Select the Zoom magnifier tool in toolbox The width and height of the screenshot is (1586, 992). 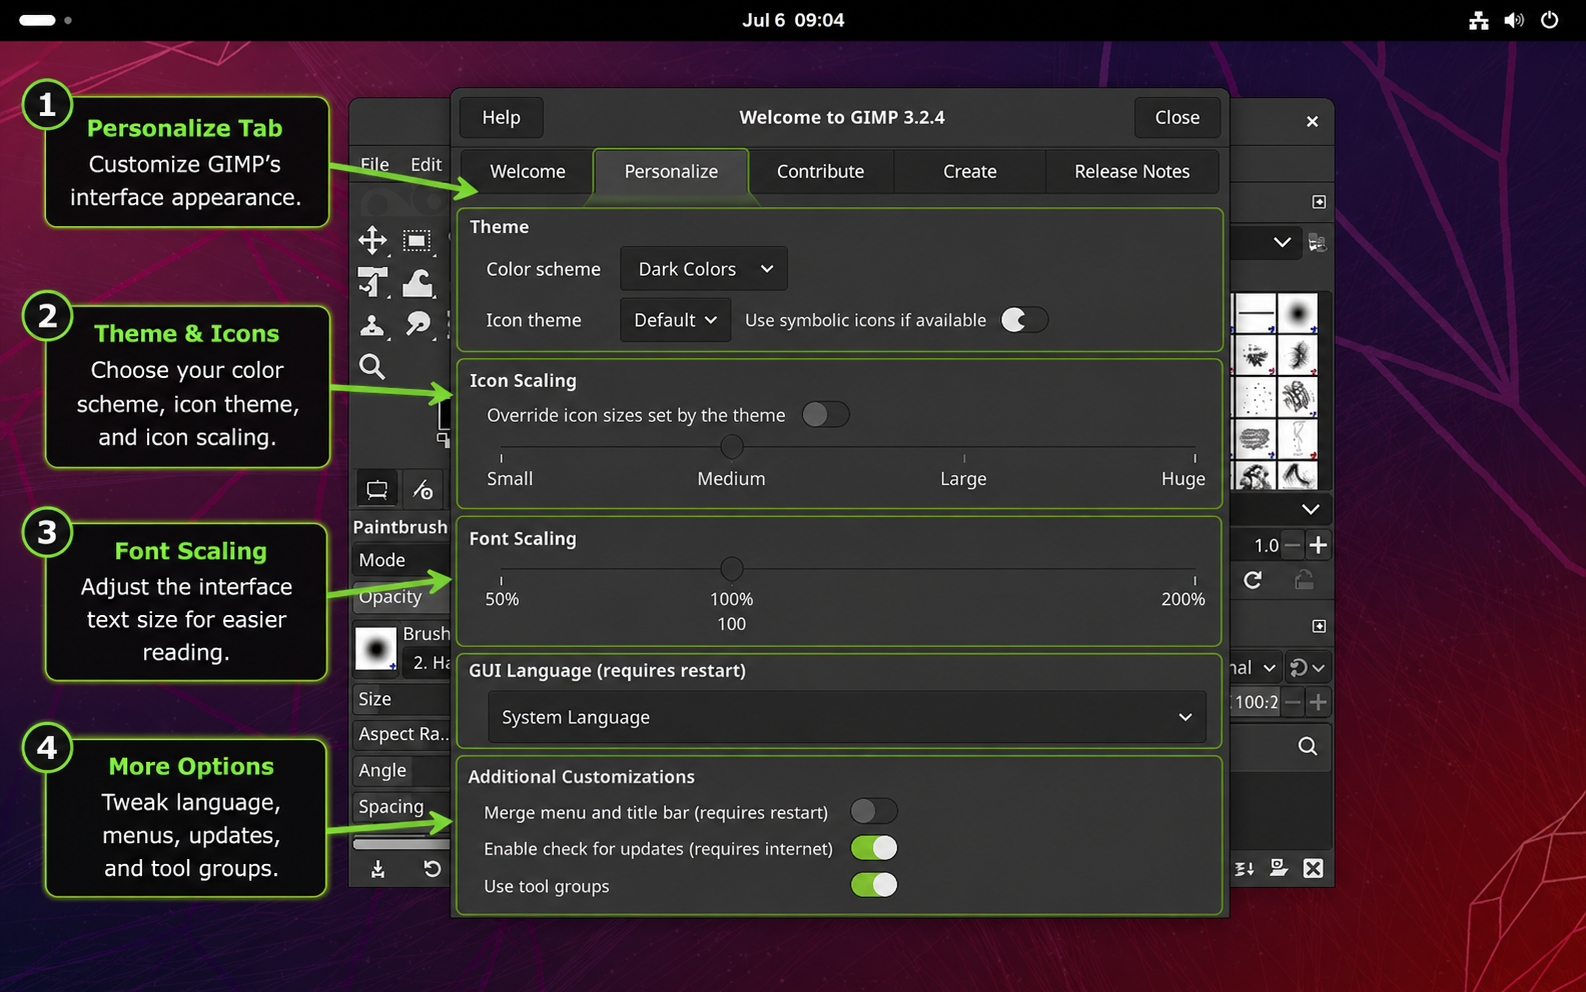point(372,367)
